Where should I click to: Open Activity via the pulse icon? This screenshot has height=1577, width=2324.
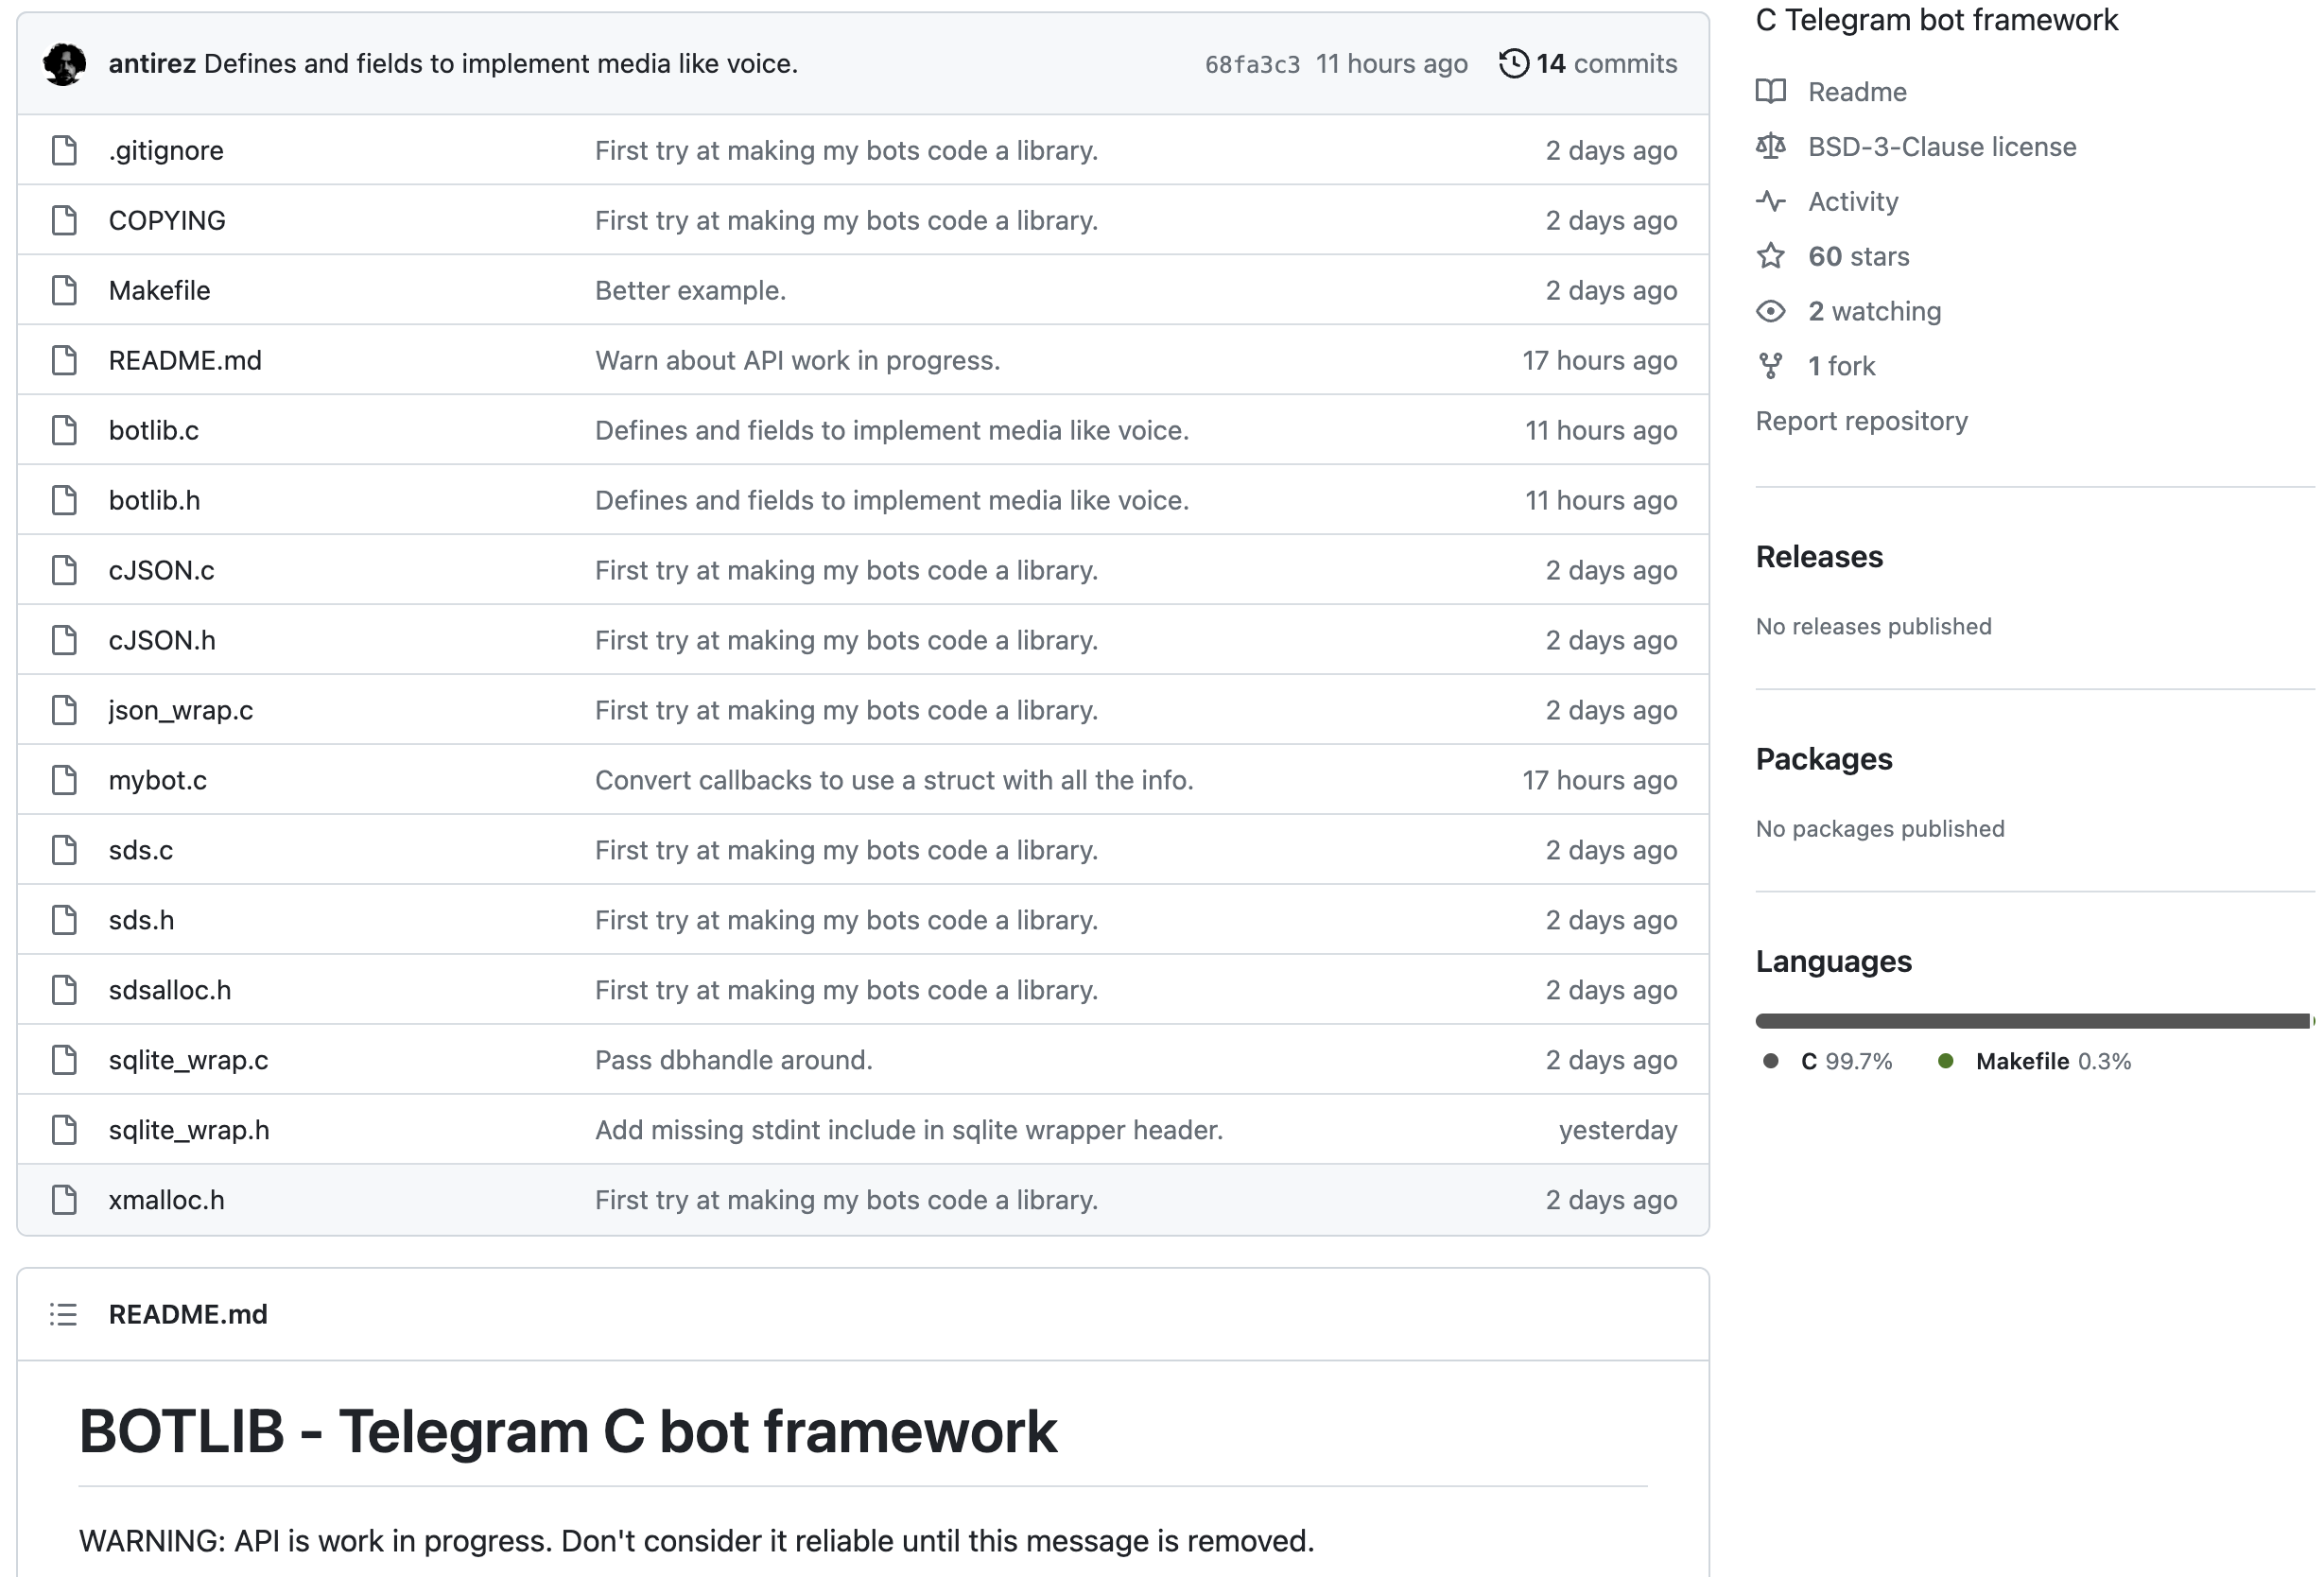tap(1770, 201)
